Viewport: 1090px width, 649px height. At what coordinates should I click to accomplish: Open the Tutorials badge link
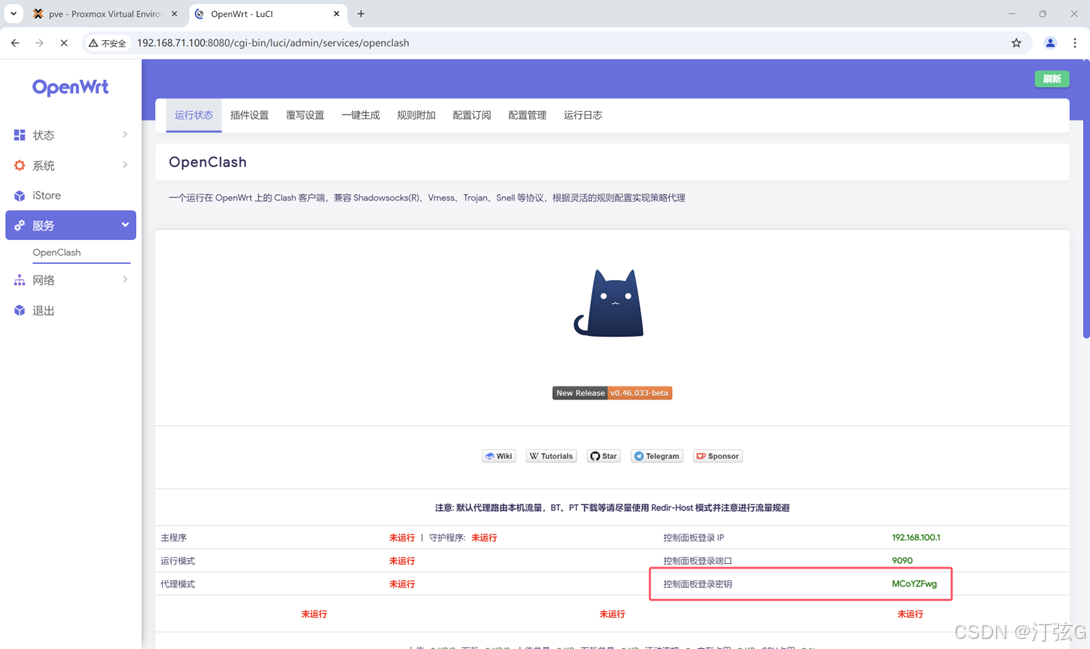coord(551,457)
